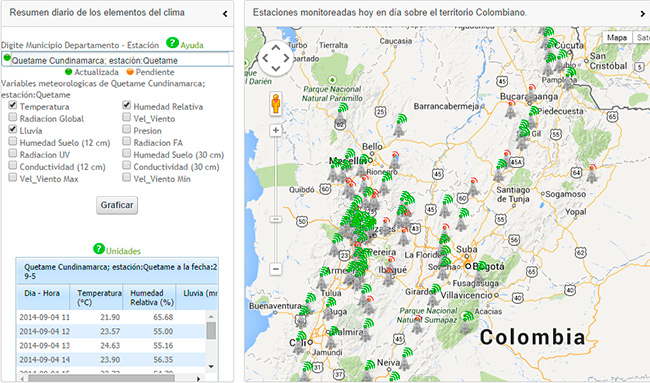The width and height of the screenshot is (650, 383).
Task: Check the Vel_Viento Max option
Action: tap(13, 177)
